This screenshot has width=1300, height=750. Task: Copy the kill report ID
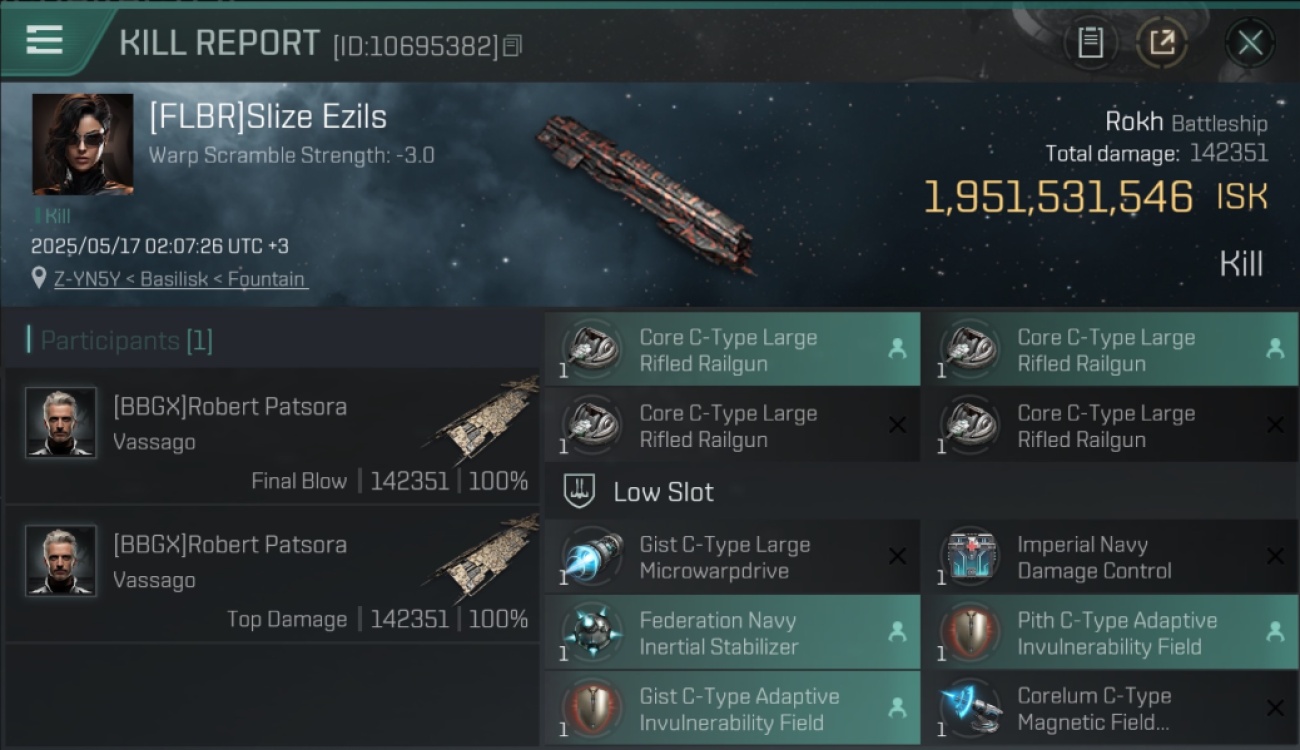point(512,46)
